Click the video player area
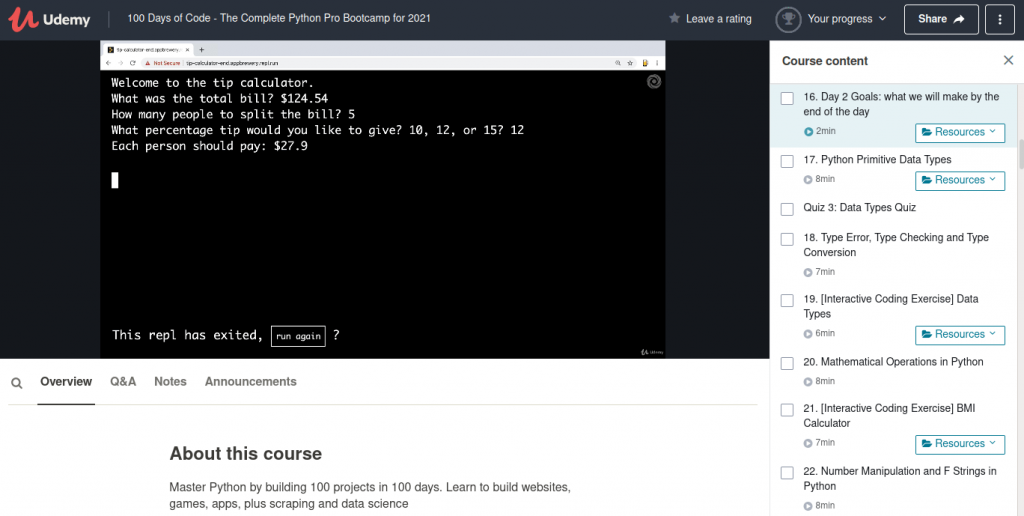Viewport: 1024px width, 516px height. 383,199
